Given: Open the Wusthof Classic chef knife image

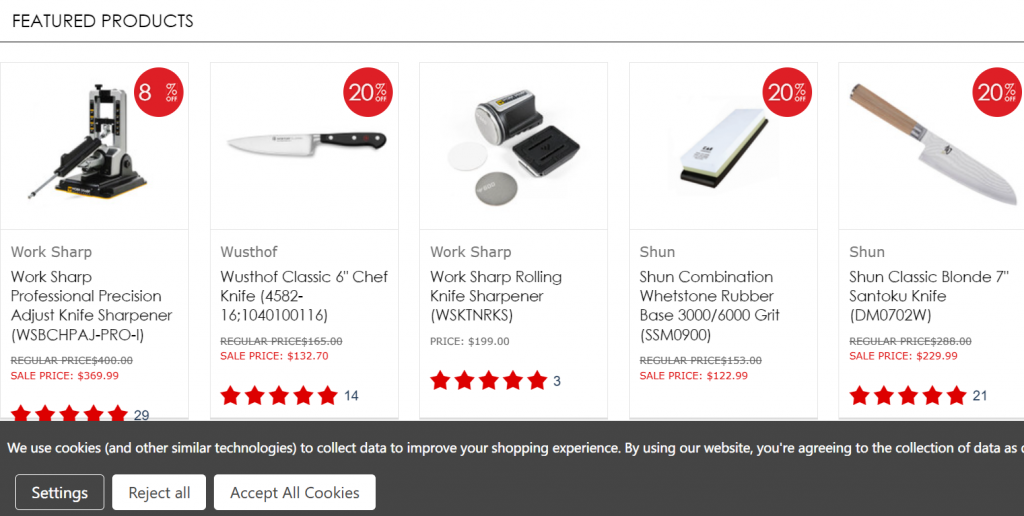Looking at the screenshot, I should pos(306,140).
